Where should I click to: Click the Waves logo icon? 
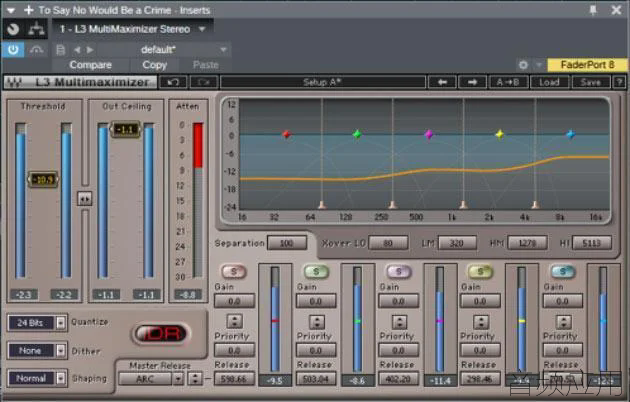[14, 82]
